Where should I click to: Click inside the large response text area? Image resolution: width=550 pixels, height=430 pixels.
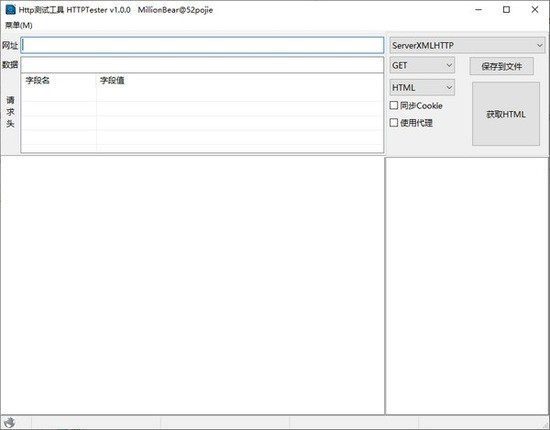click(x=192, y=285)
